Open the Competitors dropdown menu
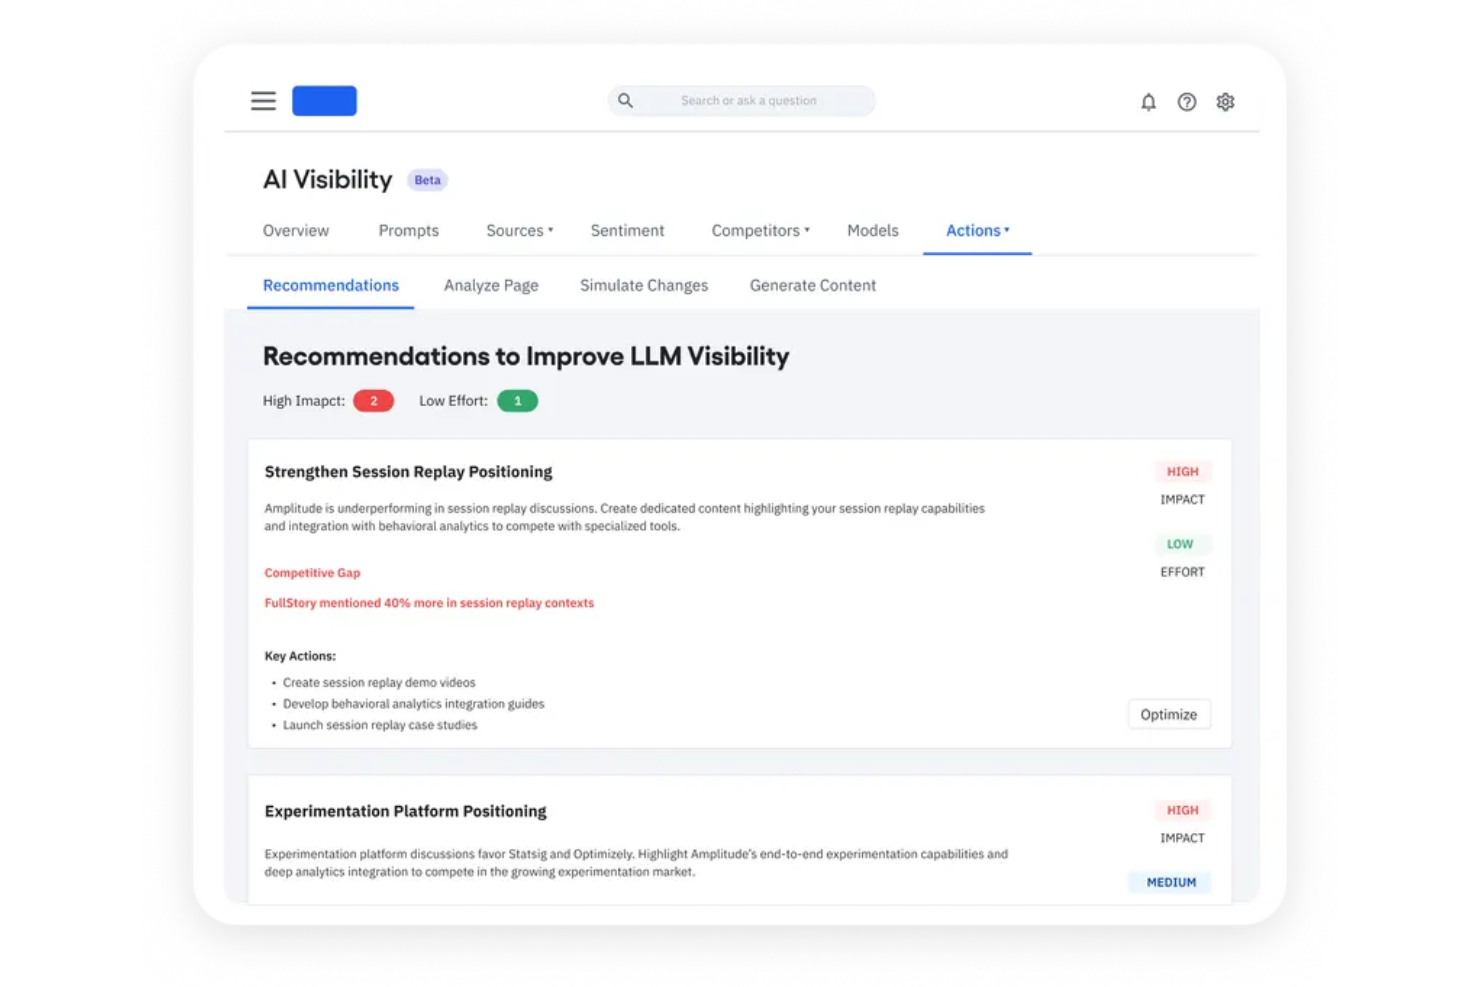 coord(760,230)
